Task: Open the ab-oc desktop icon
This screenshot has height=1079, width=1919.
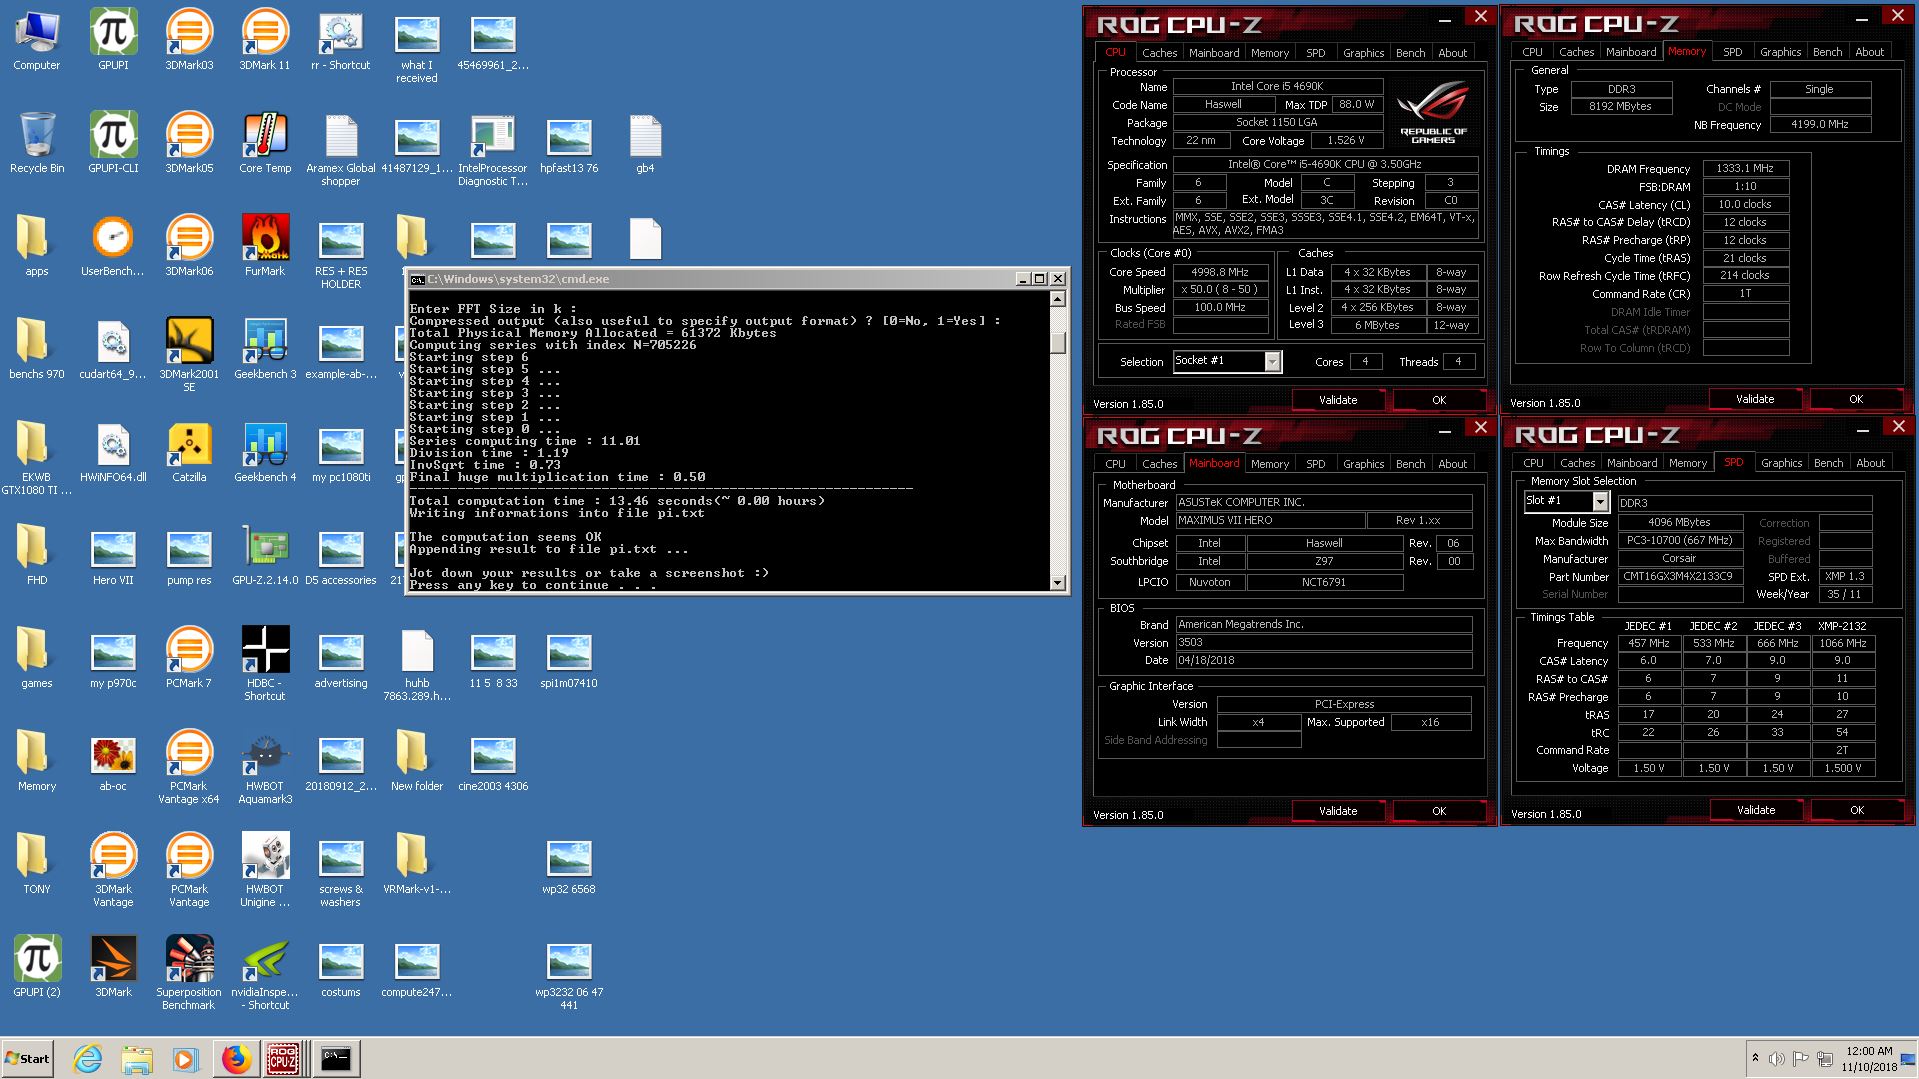Action: [113, 761]
